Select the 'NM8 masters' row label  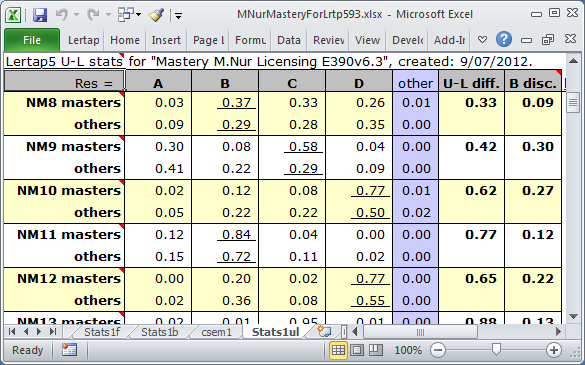pyautogui.click(x=64, y=103)
